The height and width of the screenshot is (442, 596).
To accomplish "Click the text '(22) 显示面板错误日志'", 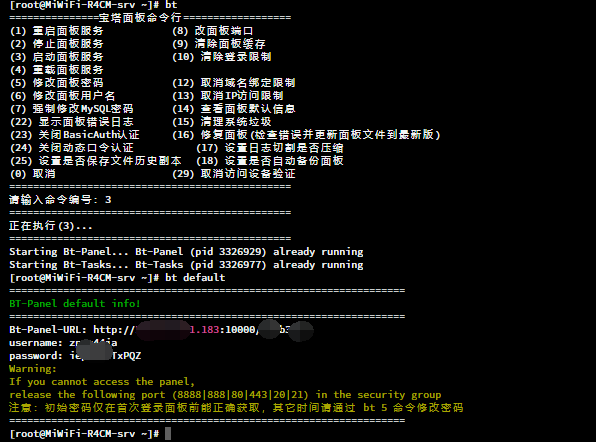I will pyautogui.click(x=71, y=122).
